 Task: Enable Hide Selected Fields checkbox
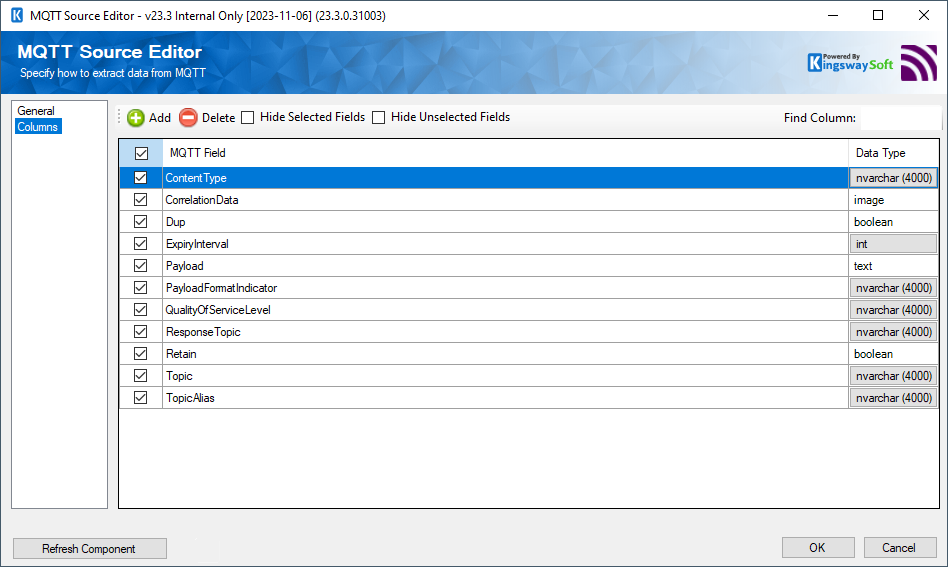click(x=248, y=117)
